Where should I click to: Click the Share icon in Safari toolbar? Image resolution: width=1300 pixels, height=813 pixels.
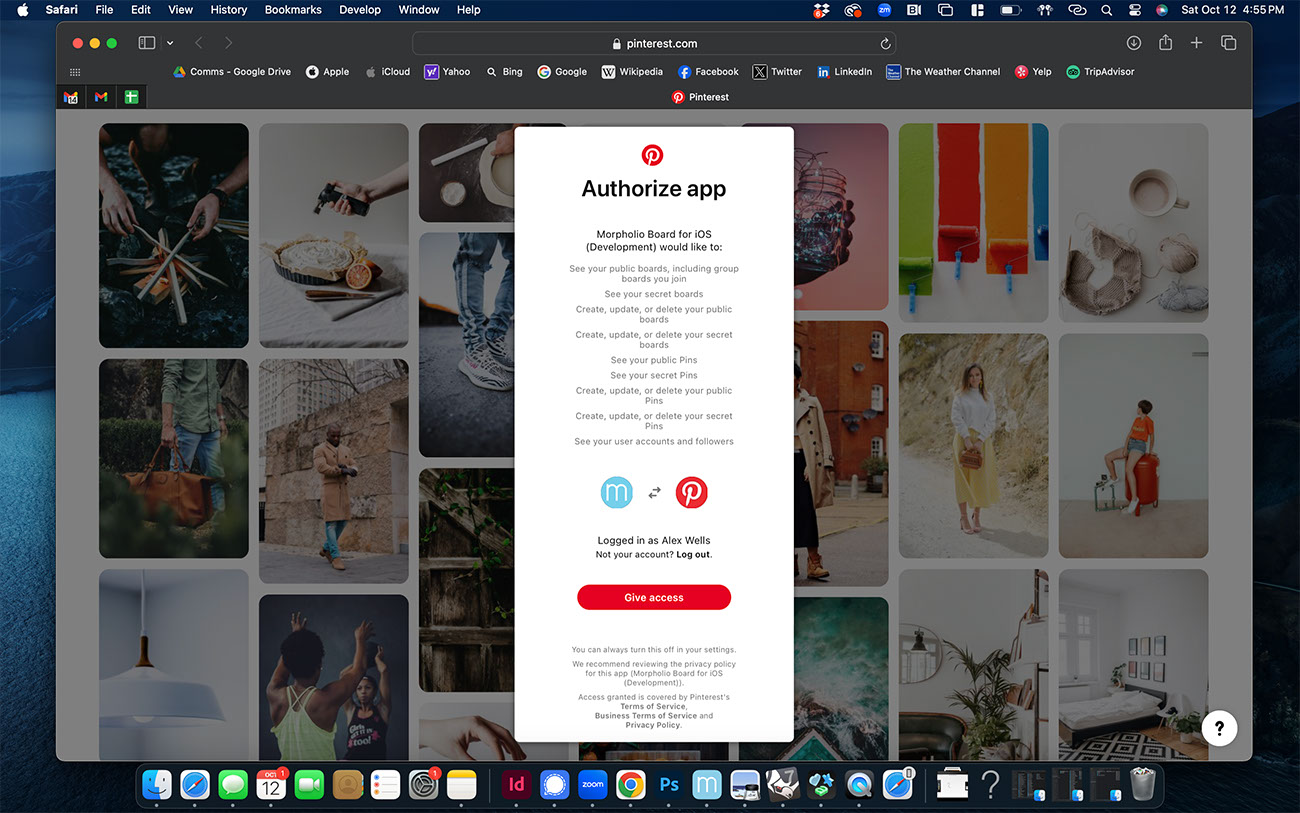coord(1165,43)
